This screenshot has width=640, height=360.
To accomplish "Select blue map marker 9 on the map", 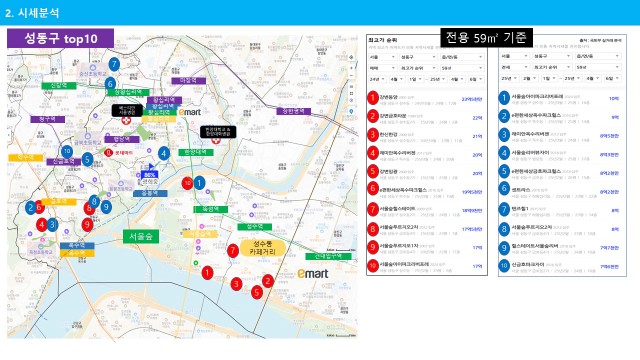I will pos(106,207).
